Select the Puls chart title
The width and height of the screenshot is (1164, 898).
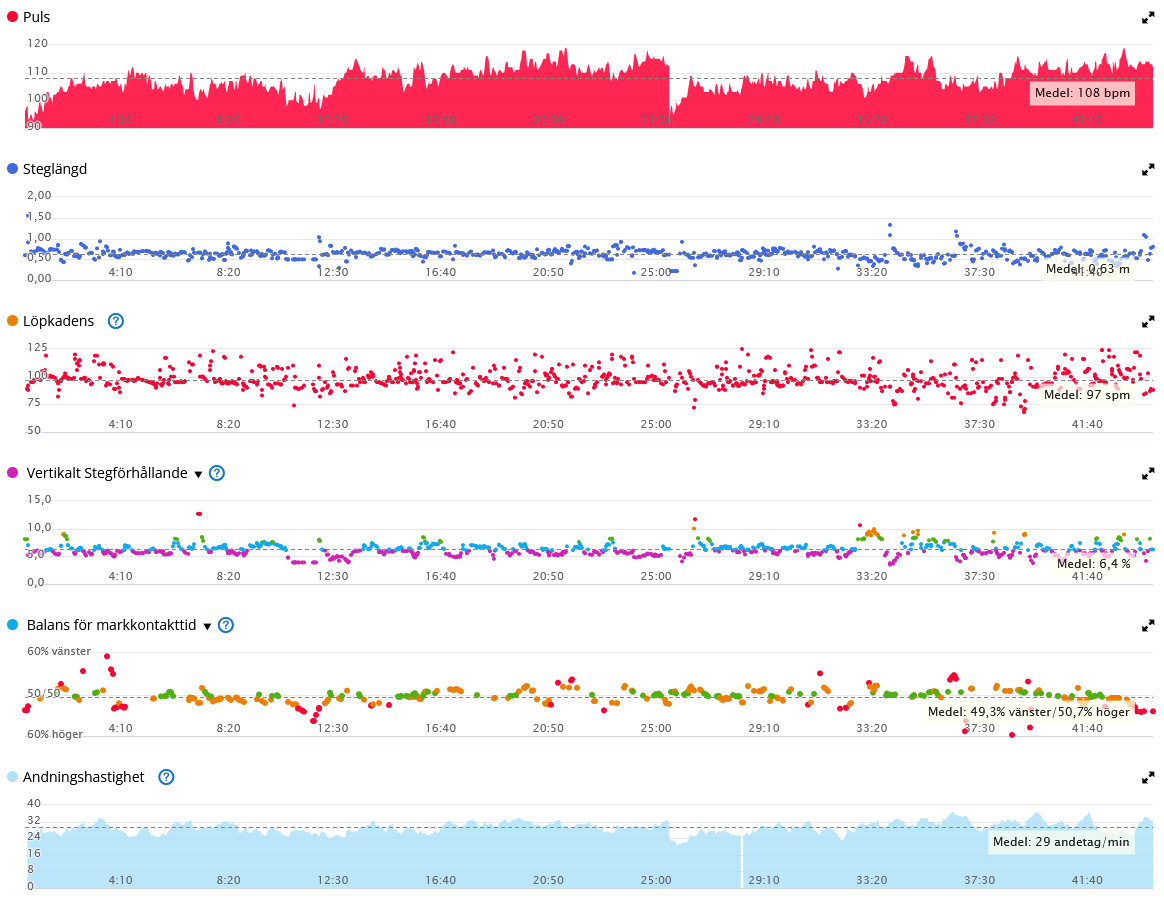[36, 17]
